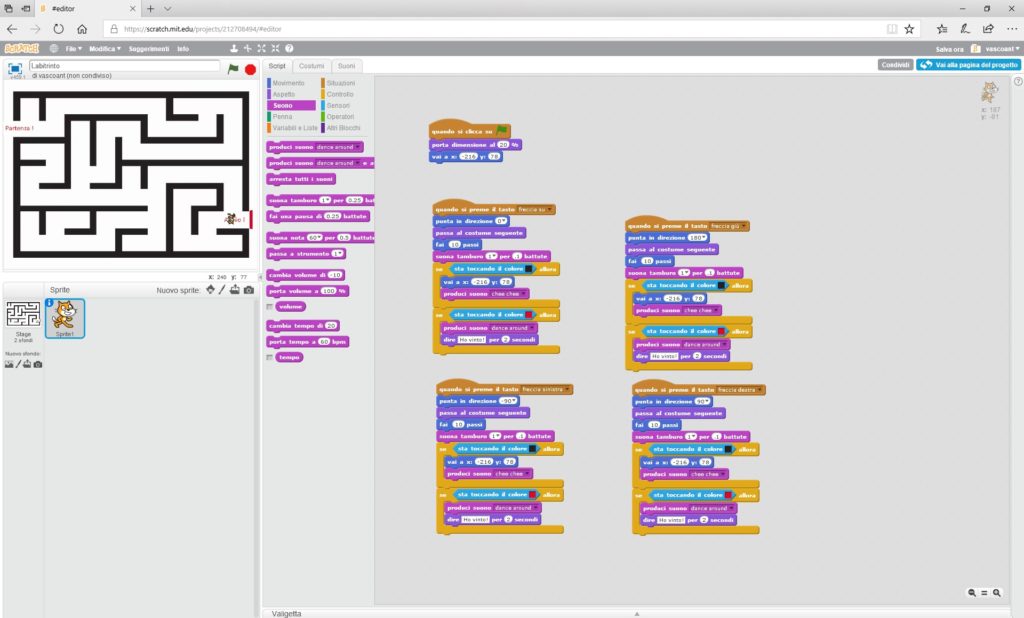Paint a new sprite with the brush icon

(x=222, y=289)
